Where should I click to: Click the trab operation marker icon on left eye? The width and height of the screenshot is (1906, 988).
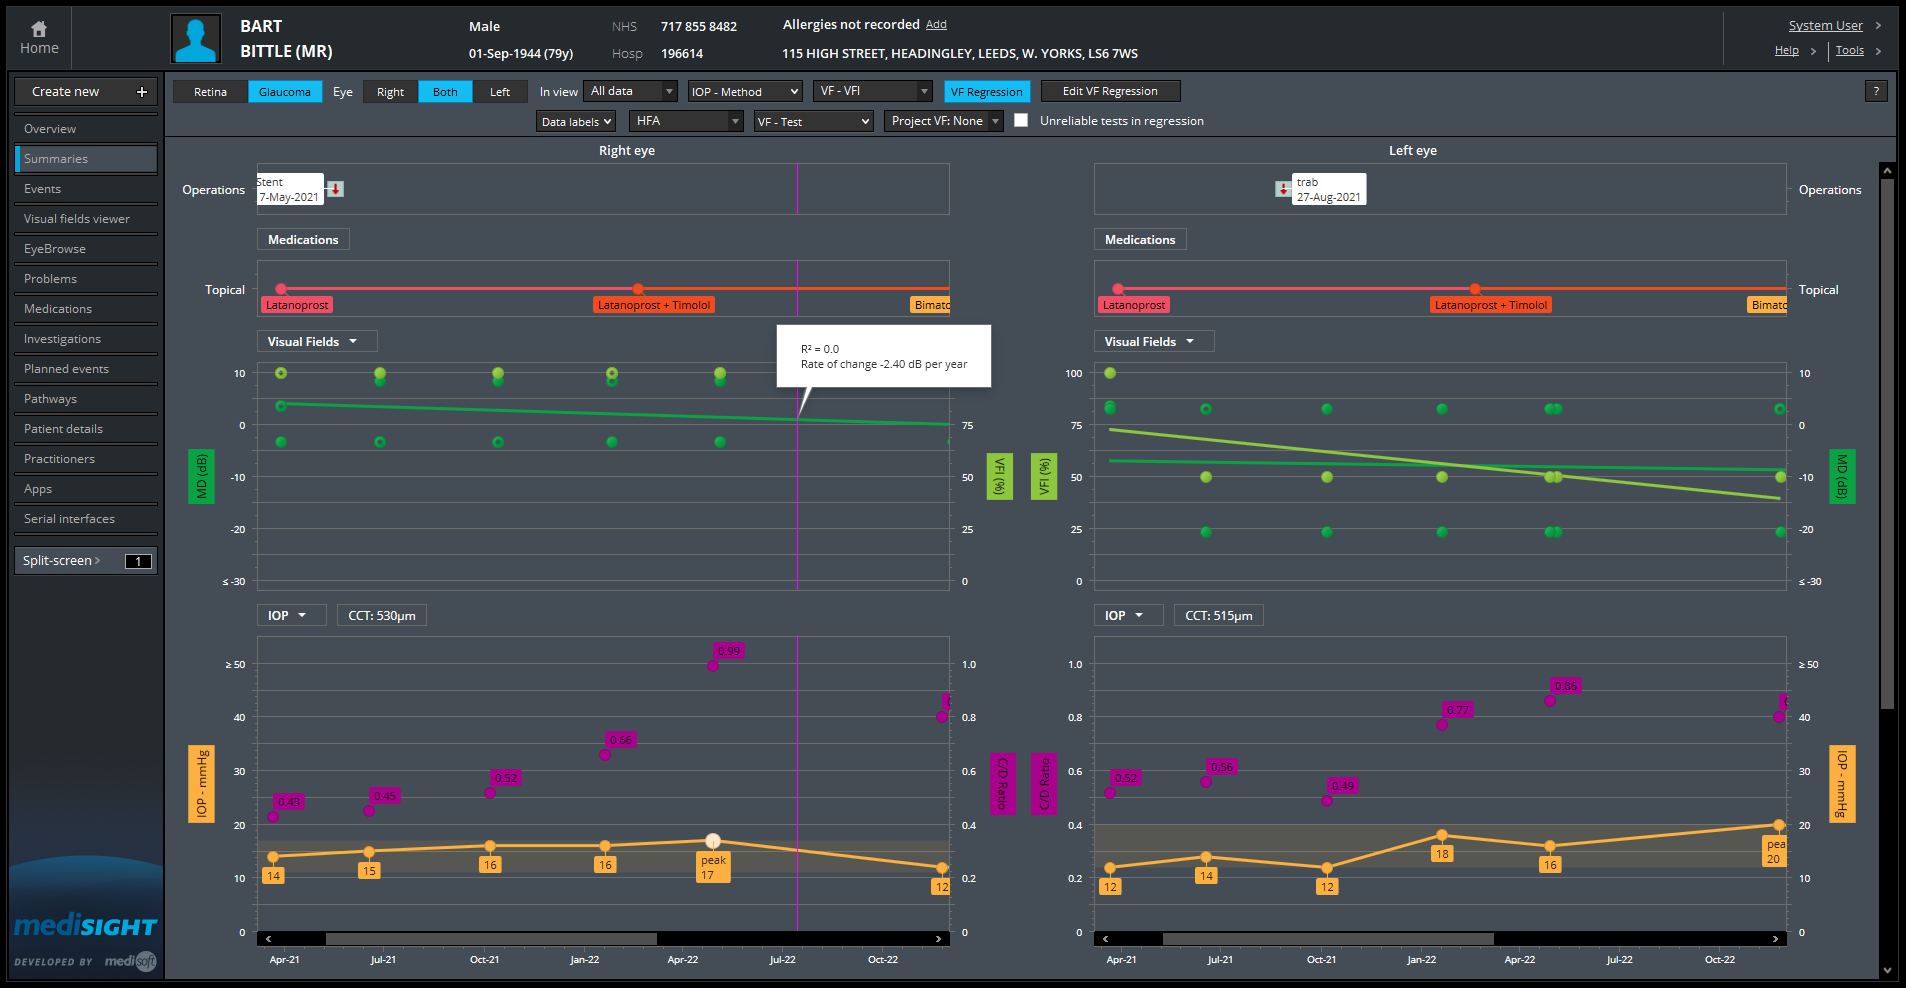pyautogui.click(x=1283, y=188)
